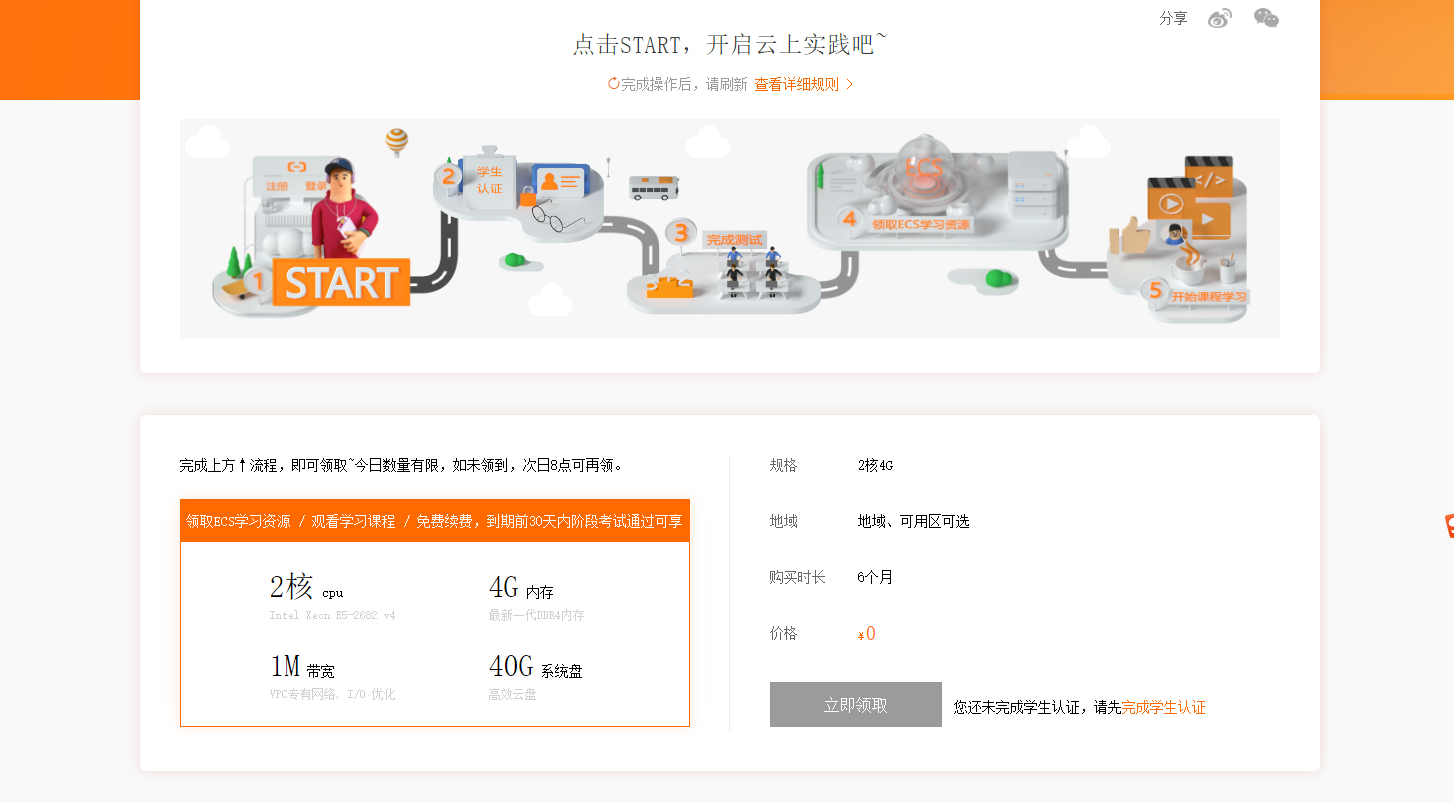Image resolution: width=1454 pixels, height=803 pixels.
Task: Click the 点击START，开启云上实践吧 heading
Action: click(x=729, y=45)
